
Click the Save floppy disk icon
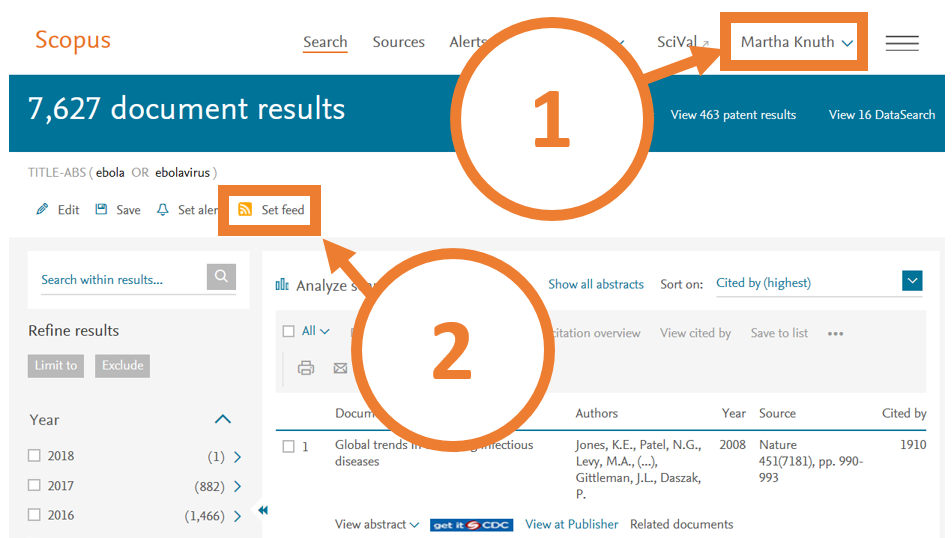101,209
